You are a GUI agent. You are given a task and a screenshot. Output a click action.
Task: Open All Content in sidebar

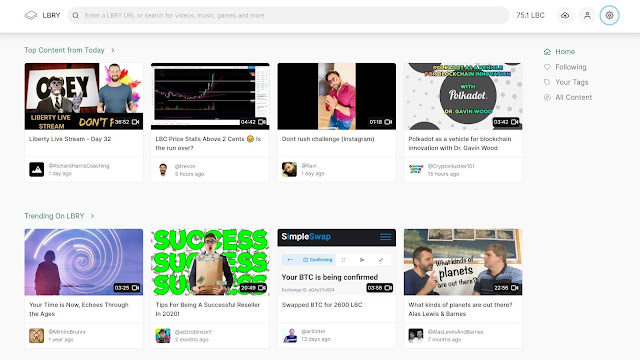568,97
